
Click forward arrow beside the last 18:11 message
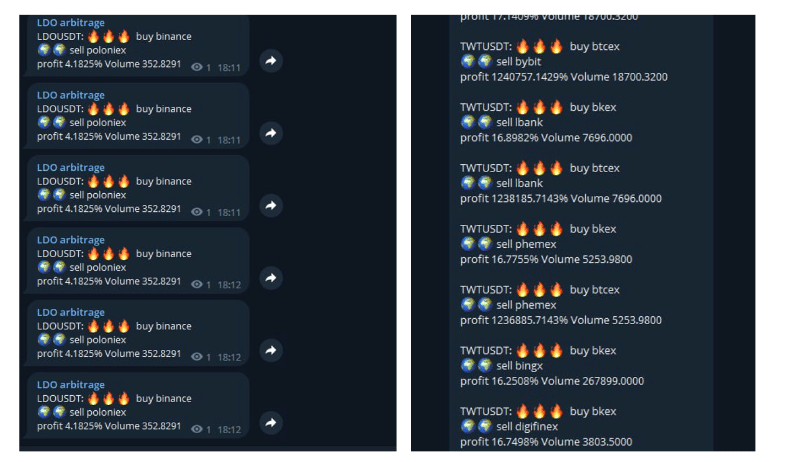point(271,205)
